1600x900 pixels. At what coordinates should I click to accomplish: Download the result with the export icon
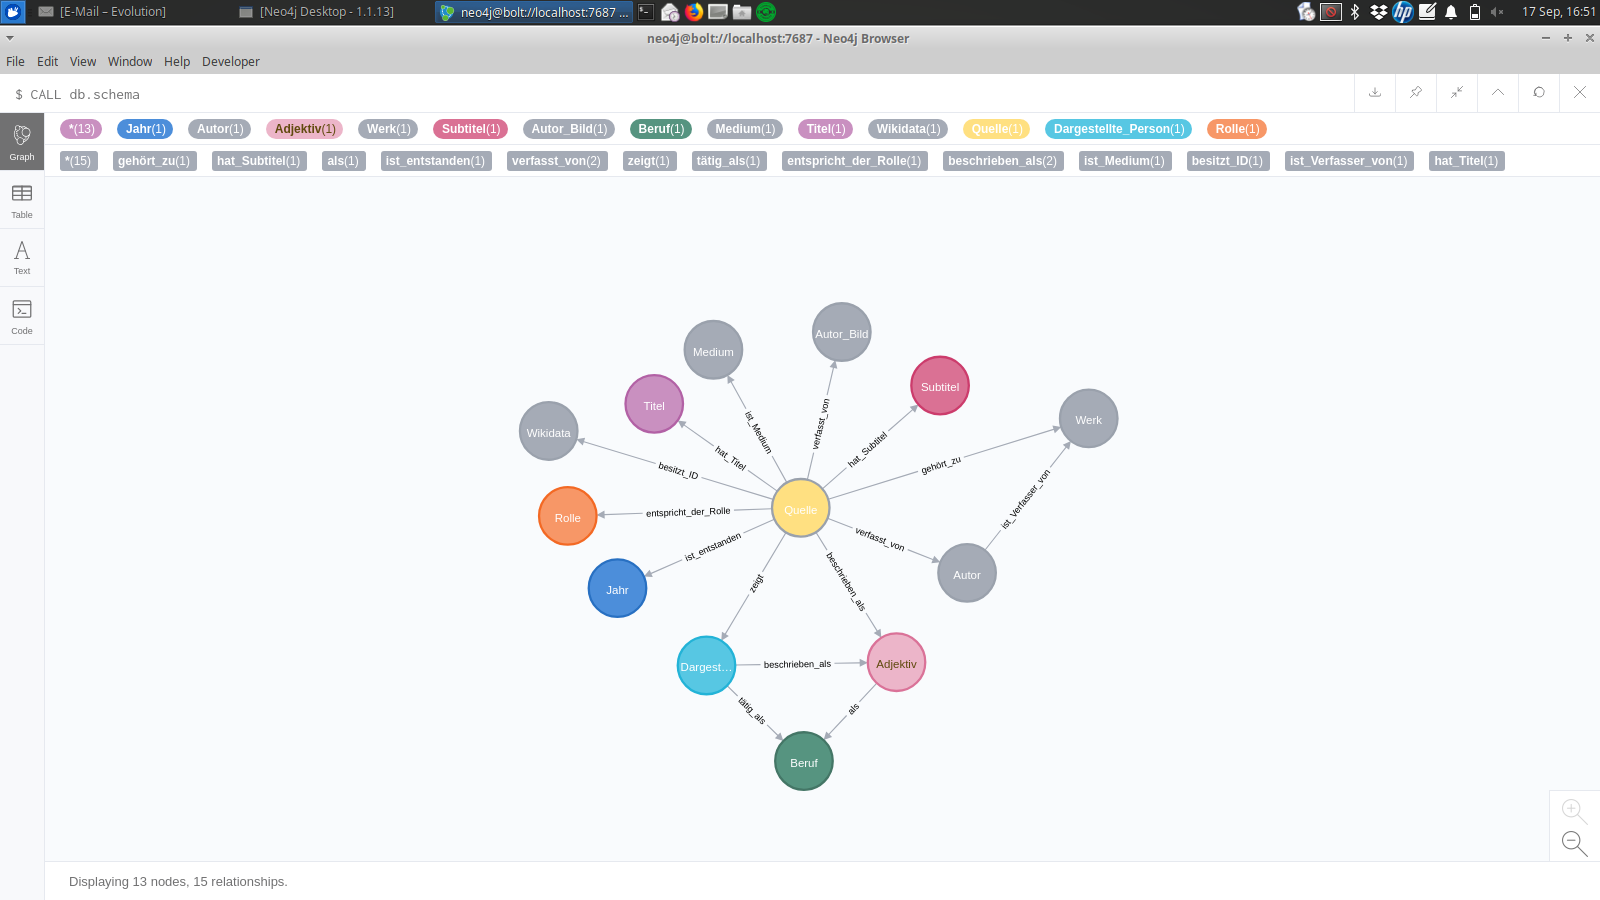[x=1375, y=92]
